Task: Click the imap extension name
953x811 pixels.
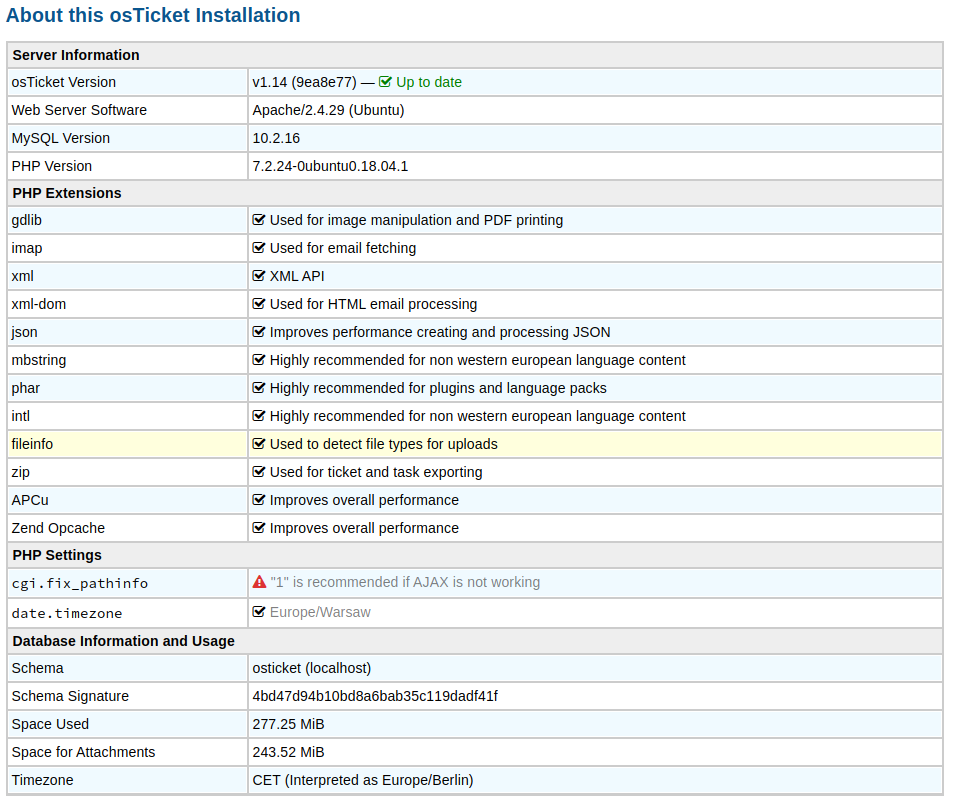Action: 27,248
